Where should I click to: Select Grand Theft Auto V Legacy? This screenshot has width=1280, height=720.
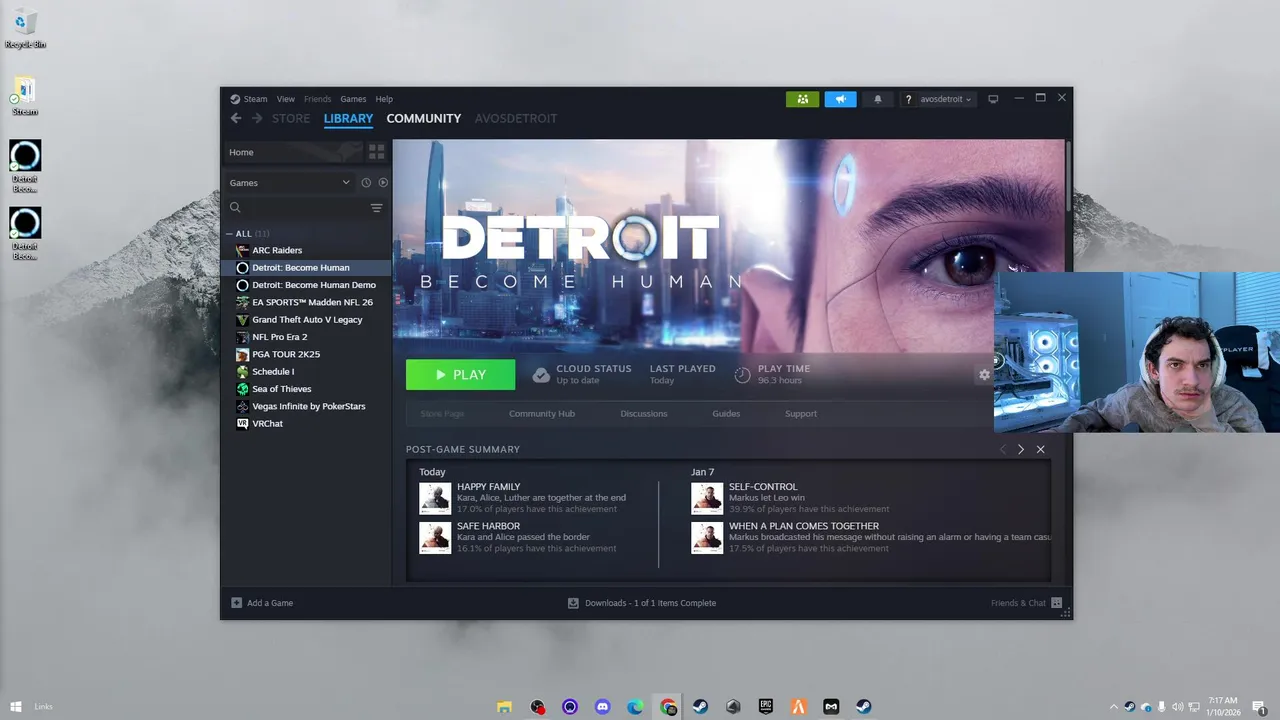coord(306,320)
